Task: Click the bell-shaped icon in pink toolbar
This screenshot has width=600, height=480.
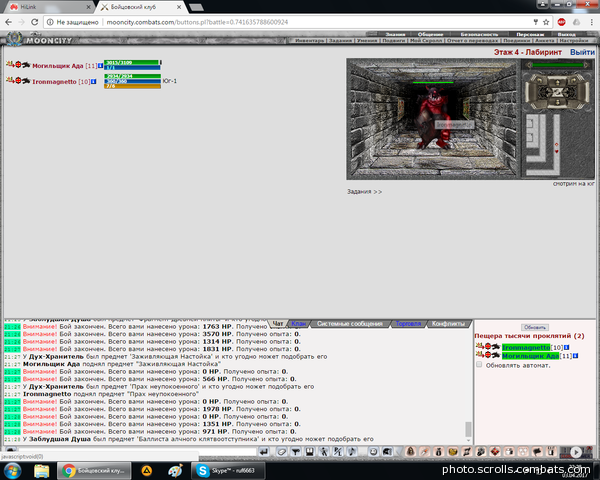Action: pos(411,452)
